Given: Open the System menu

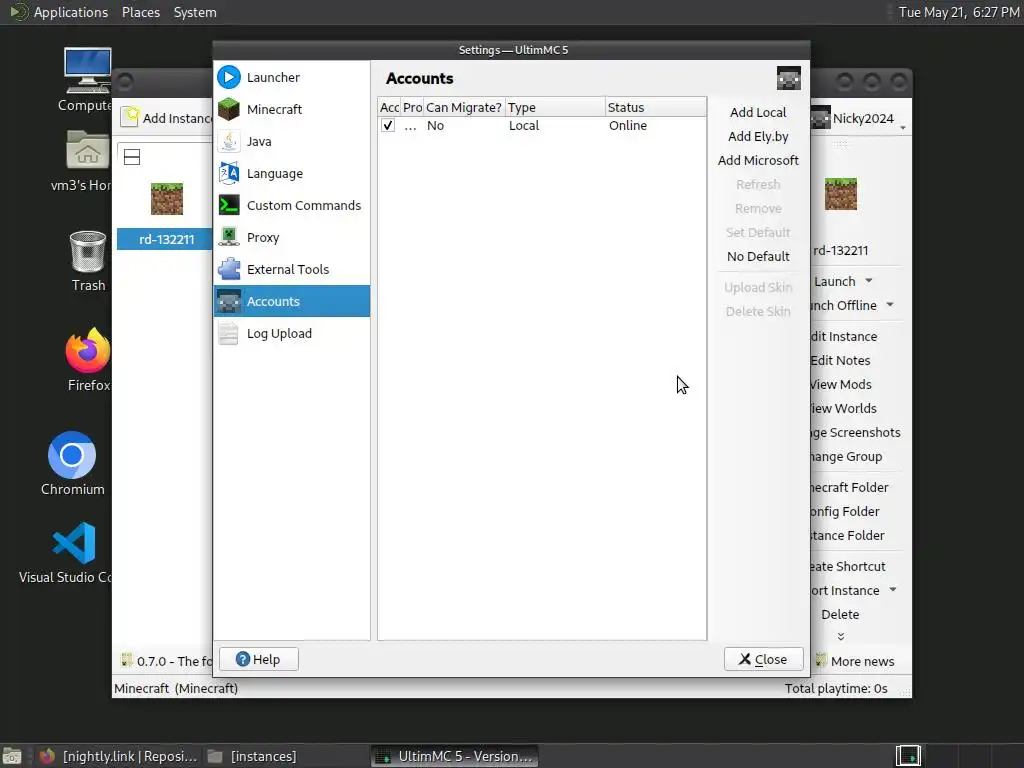Looking at the screenshot, I should (x=195, y=12).
